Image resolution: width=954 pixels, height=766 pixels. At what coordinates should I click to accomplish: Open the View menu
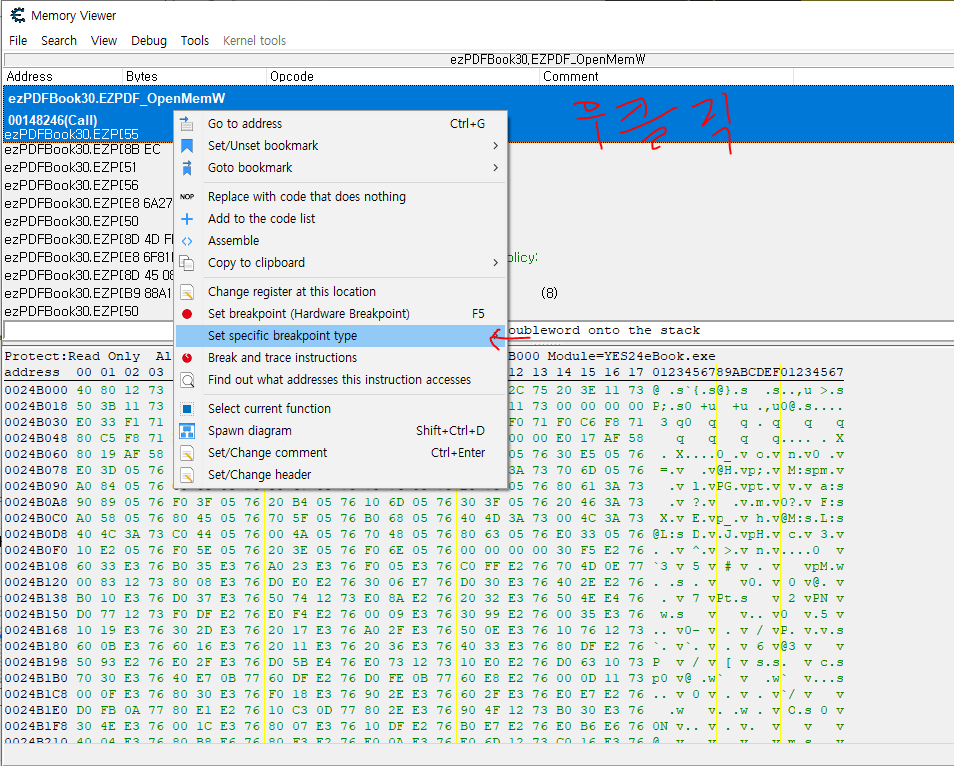(104, 41)
